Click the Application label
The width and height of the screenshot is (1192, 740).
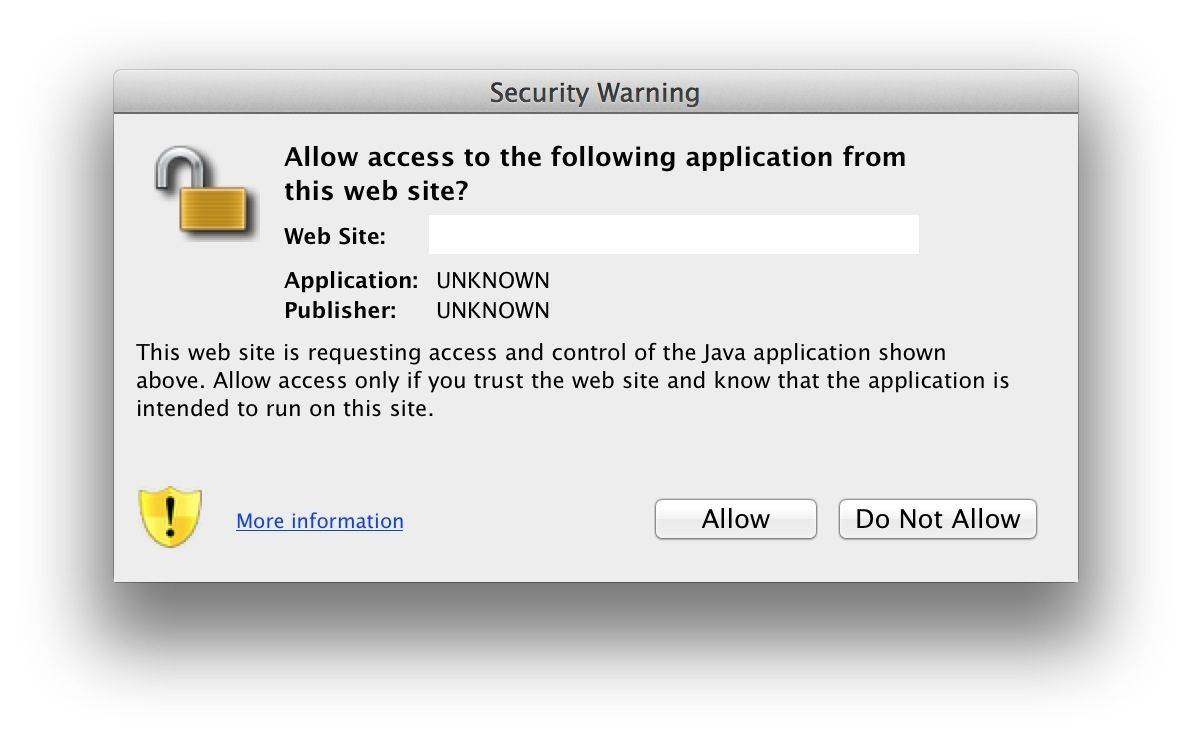coord(351,280)
